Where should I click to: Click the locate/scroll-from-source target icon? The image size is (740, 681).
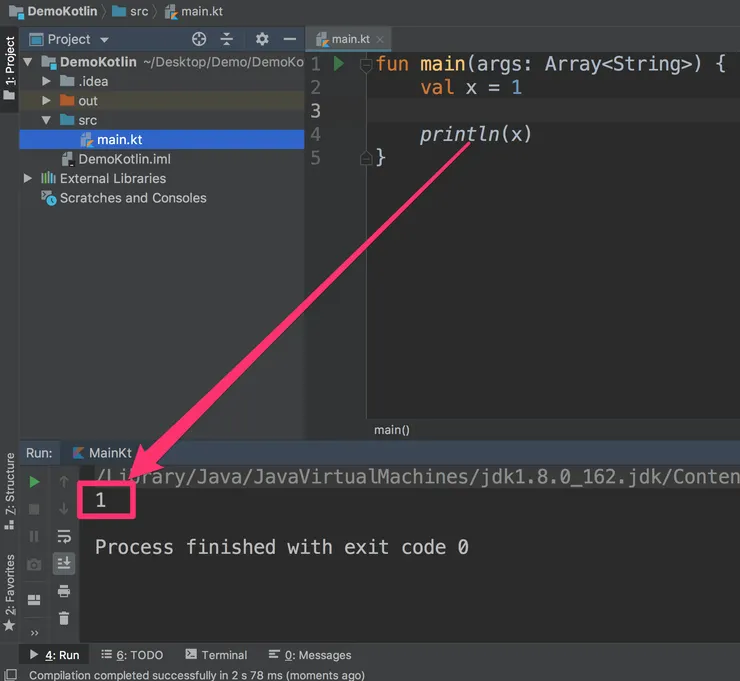[x=199, y=39]
